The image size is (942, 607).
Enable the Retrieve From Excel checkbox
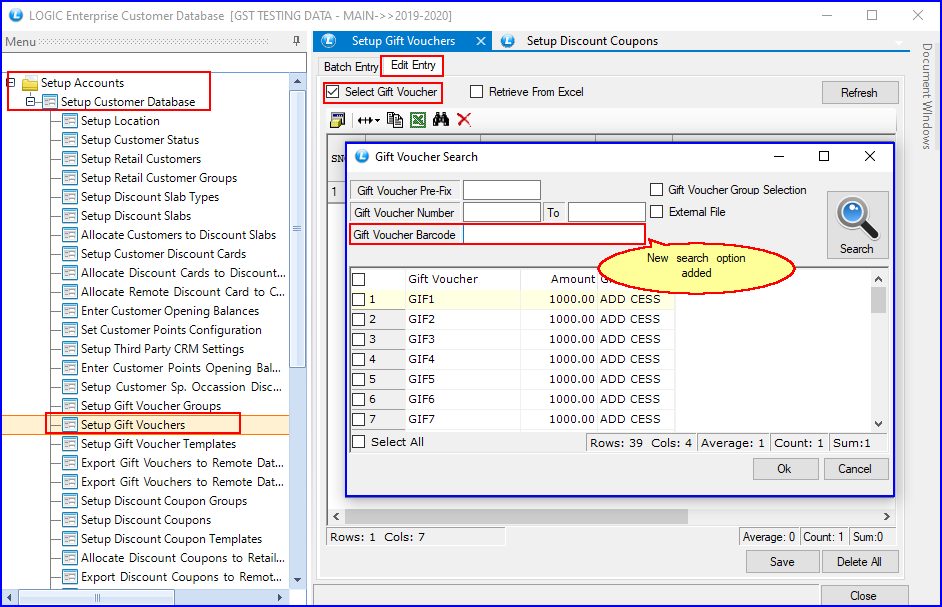tap(477, 92)
